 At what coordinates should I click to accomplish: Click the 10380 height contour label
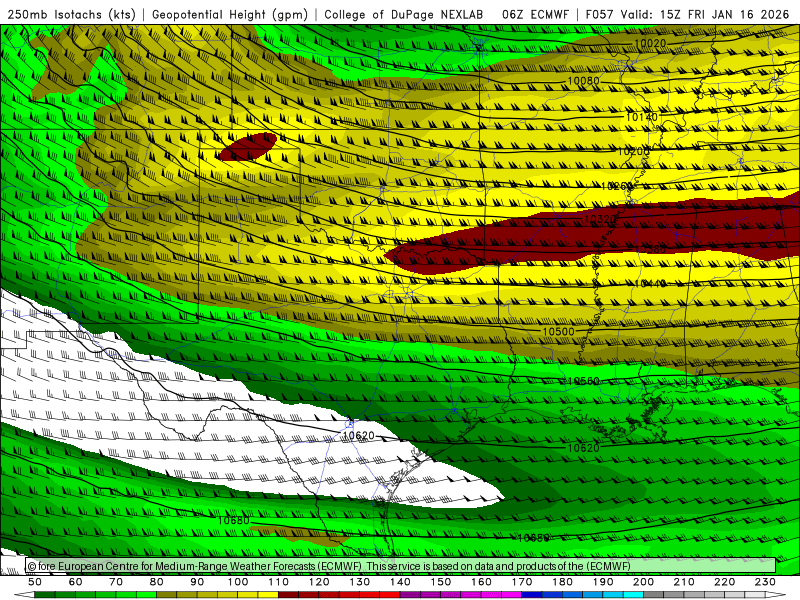coord(650,249)
